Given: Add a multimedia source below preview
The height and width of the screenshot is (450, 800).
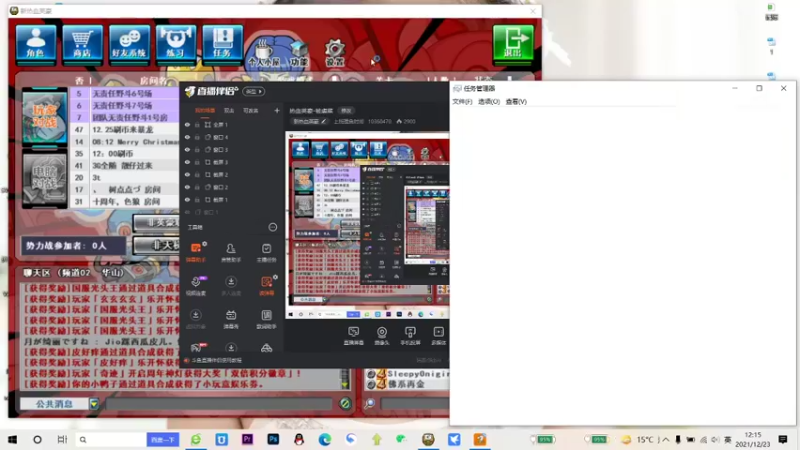Looking at the screenshot, I should [438, 336].
